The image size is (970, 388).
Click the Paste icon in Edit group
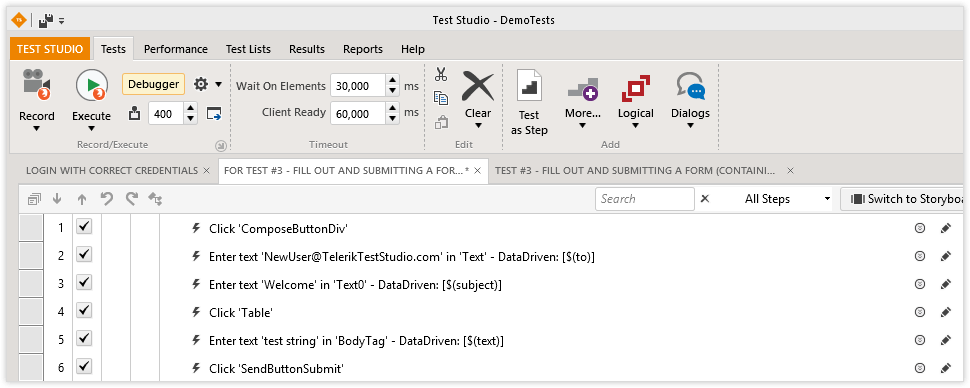click(x=441, y=122)
